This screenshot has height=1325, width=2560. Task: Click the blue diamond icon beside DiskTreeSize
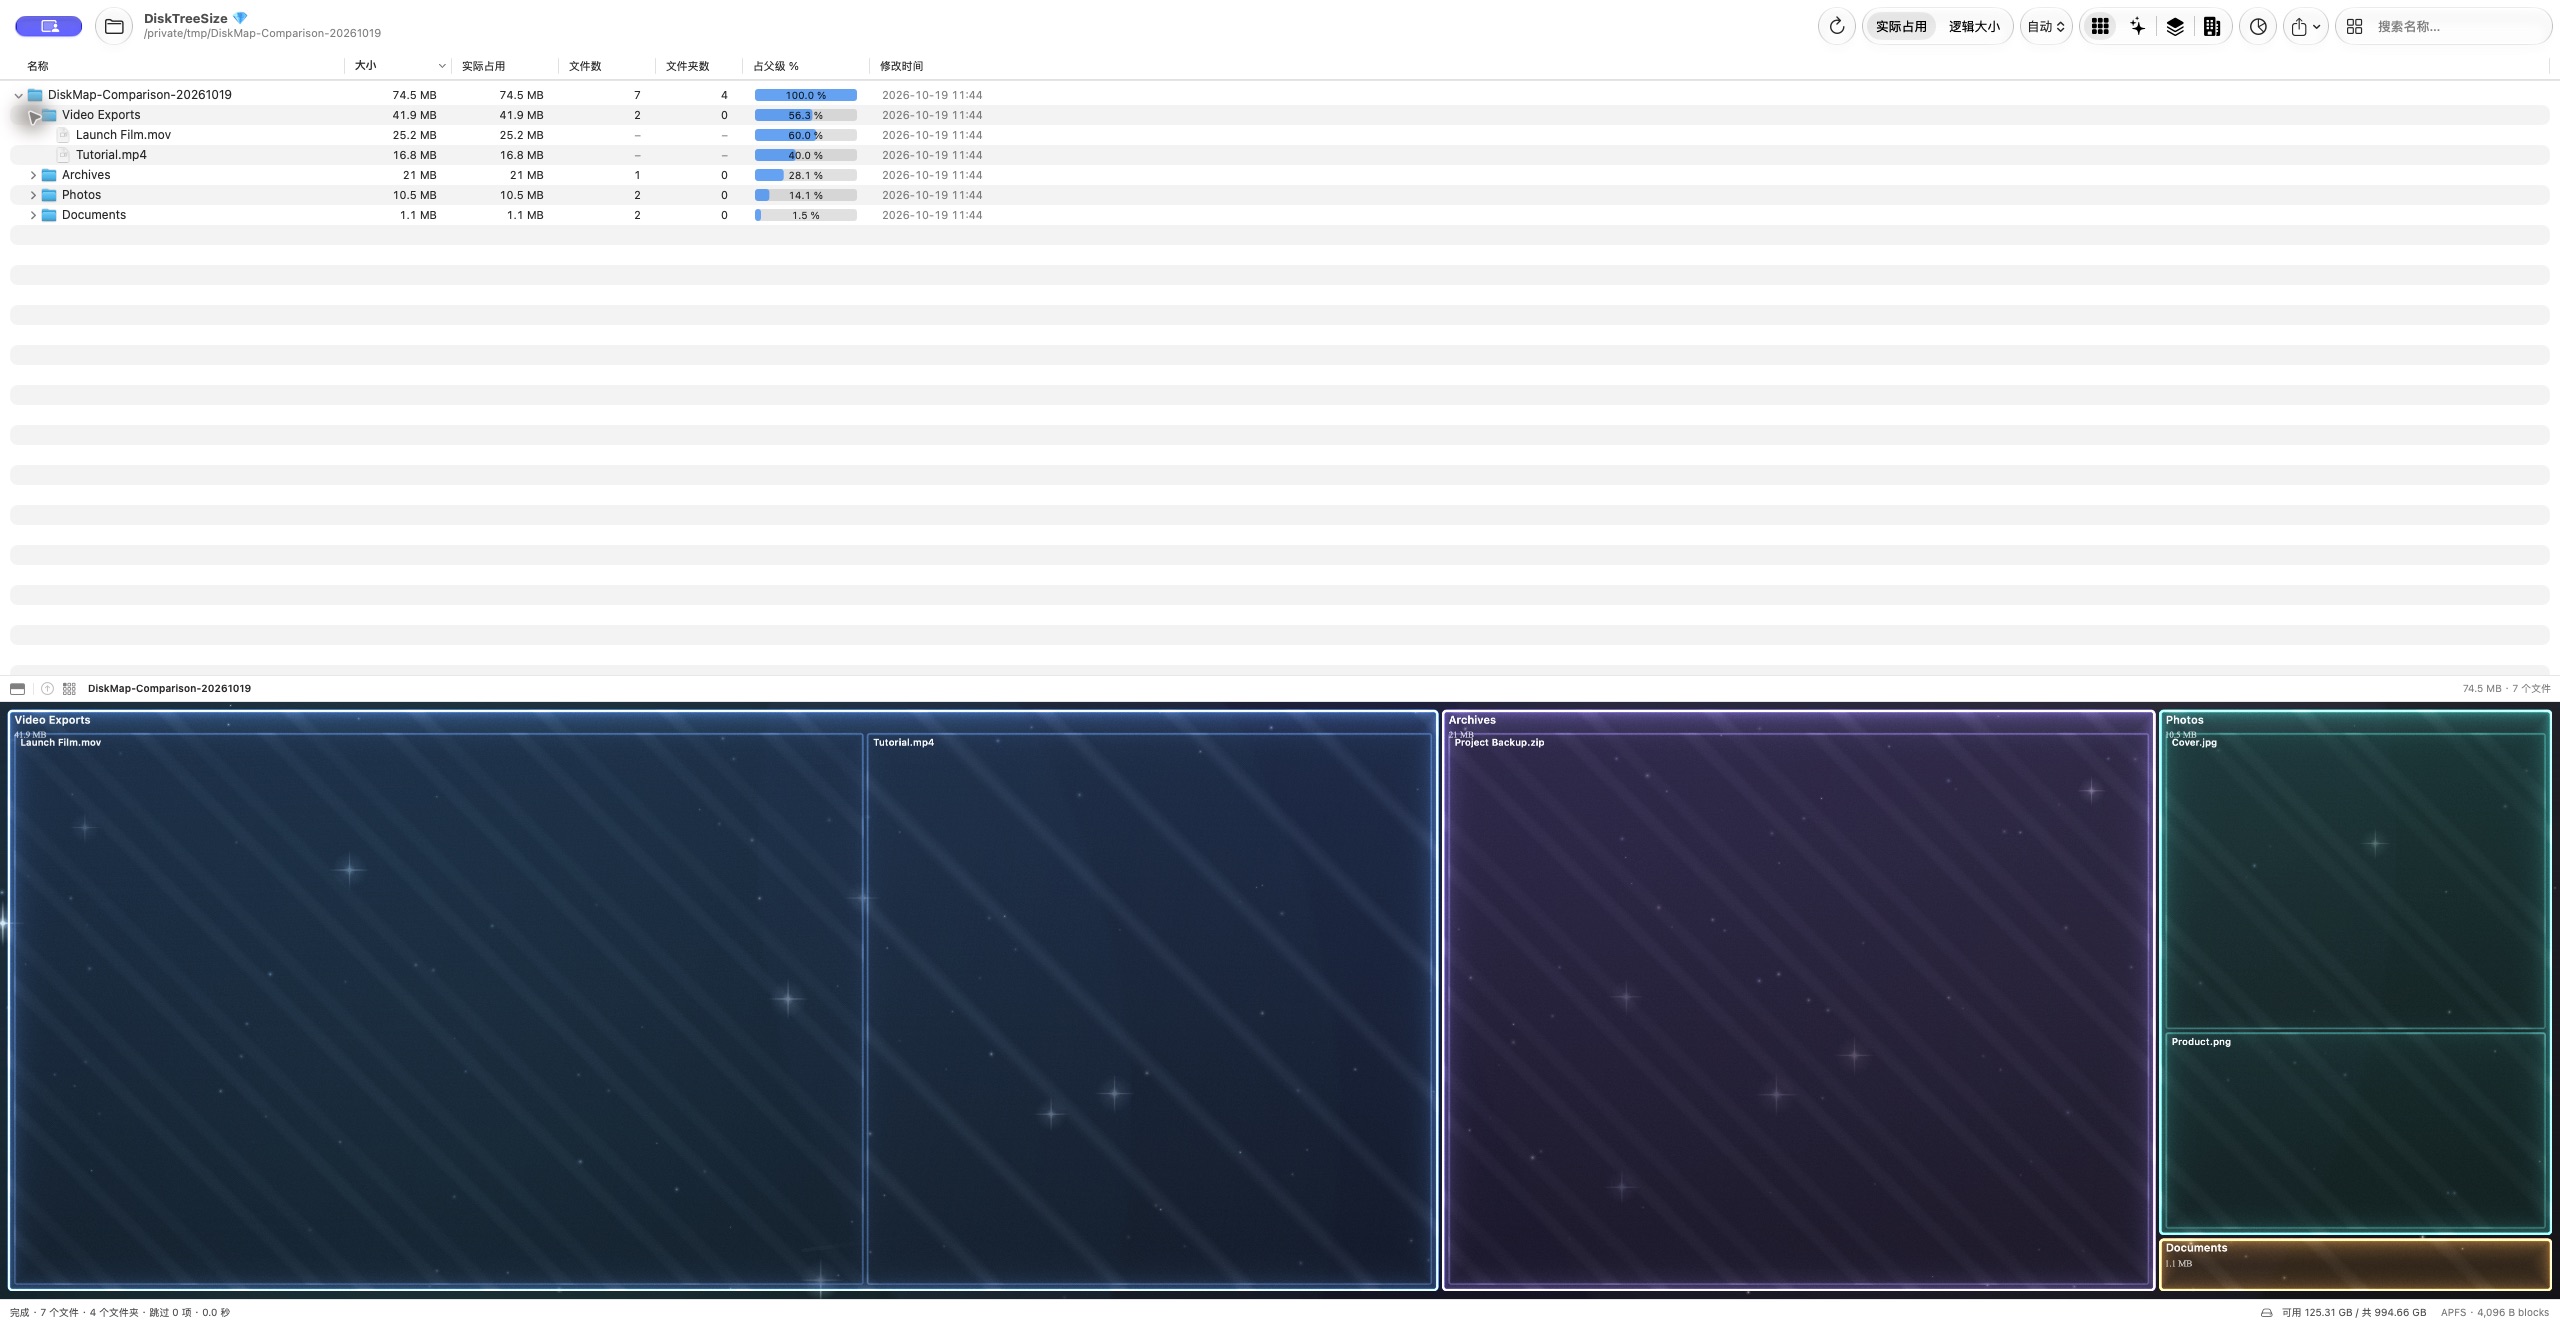click(x=240, y=18)
